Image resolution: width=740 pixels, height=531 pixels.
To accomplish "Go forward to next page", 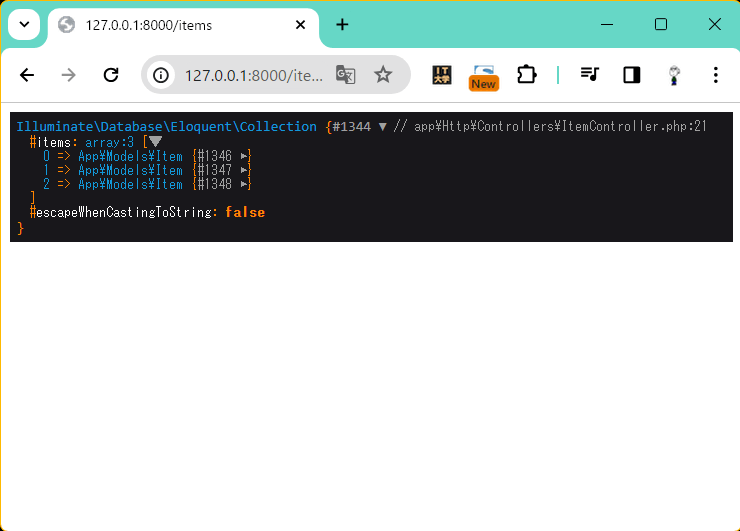I will tap(69, 75).
